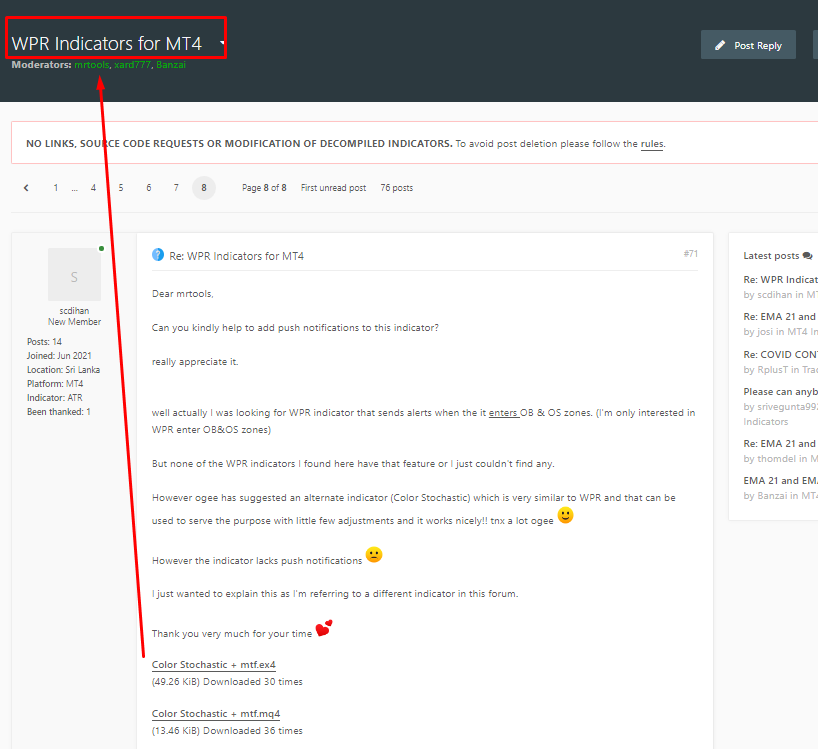Image resolution: width=818 pixels, height=749 pixels.
Task: Jump to page 5
Action: click(121, 188)
